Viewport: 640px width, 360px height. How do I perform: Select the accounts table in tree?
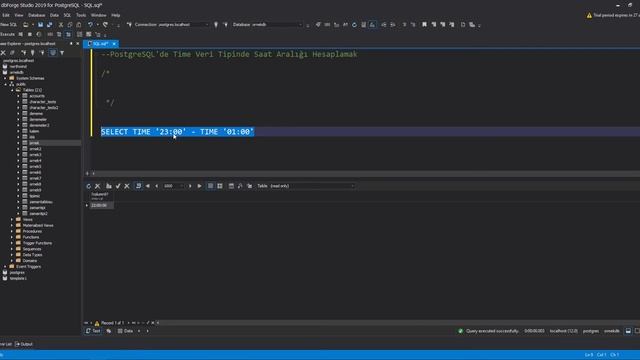pyautogui.click(x=37, y=96)
